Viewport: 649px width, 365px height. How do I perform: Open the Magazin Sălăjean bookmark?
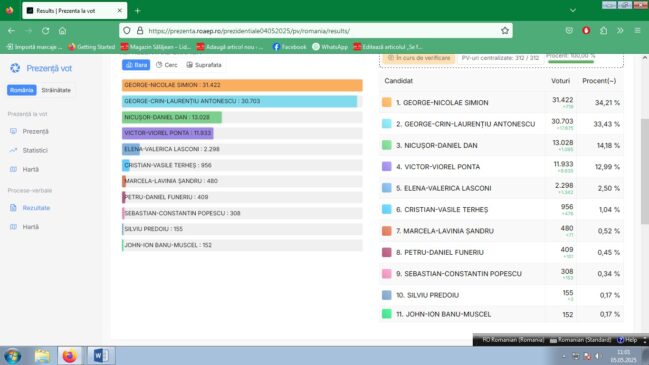156,47
